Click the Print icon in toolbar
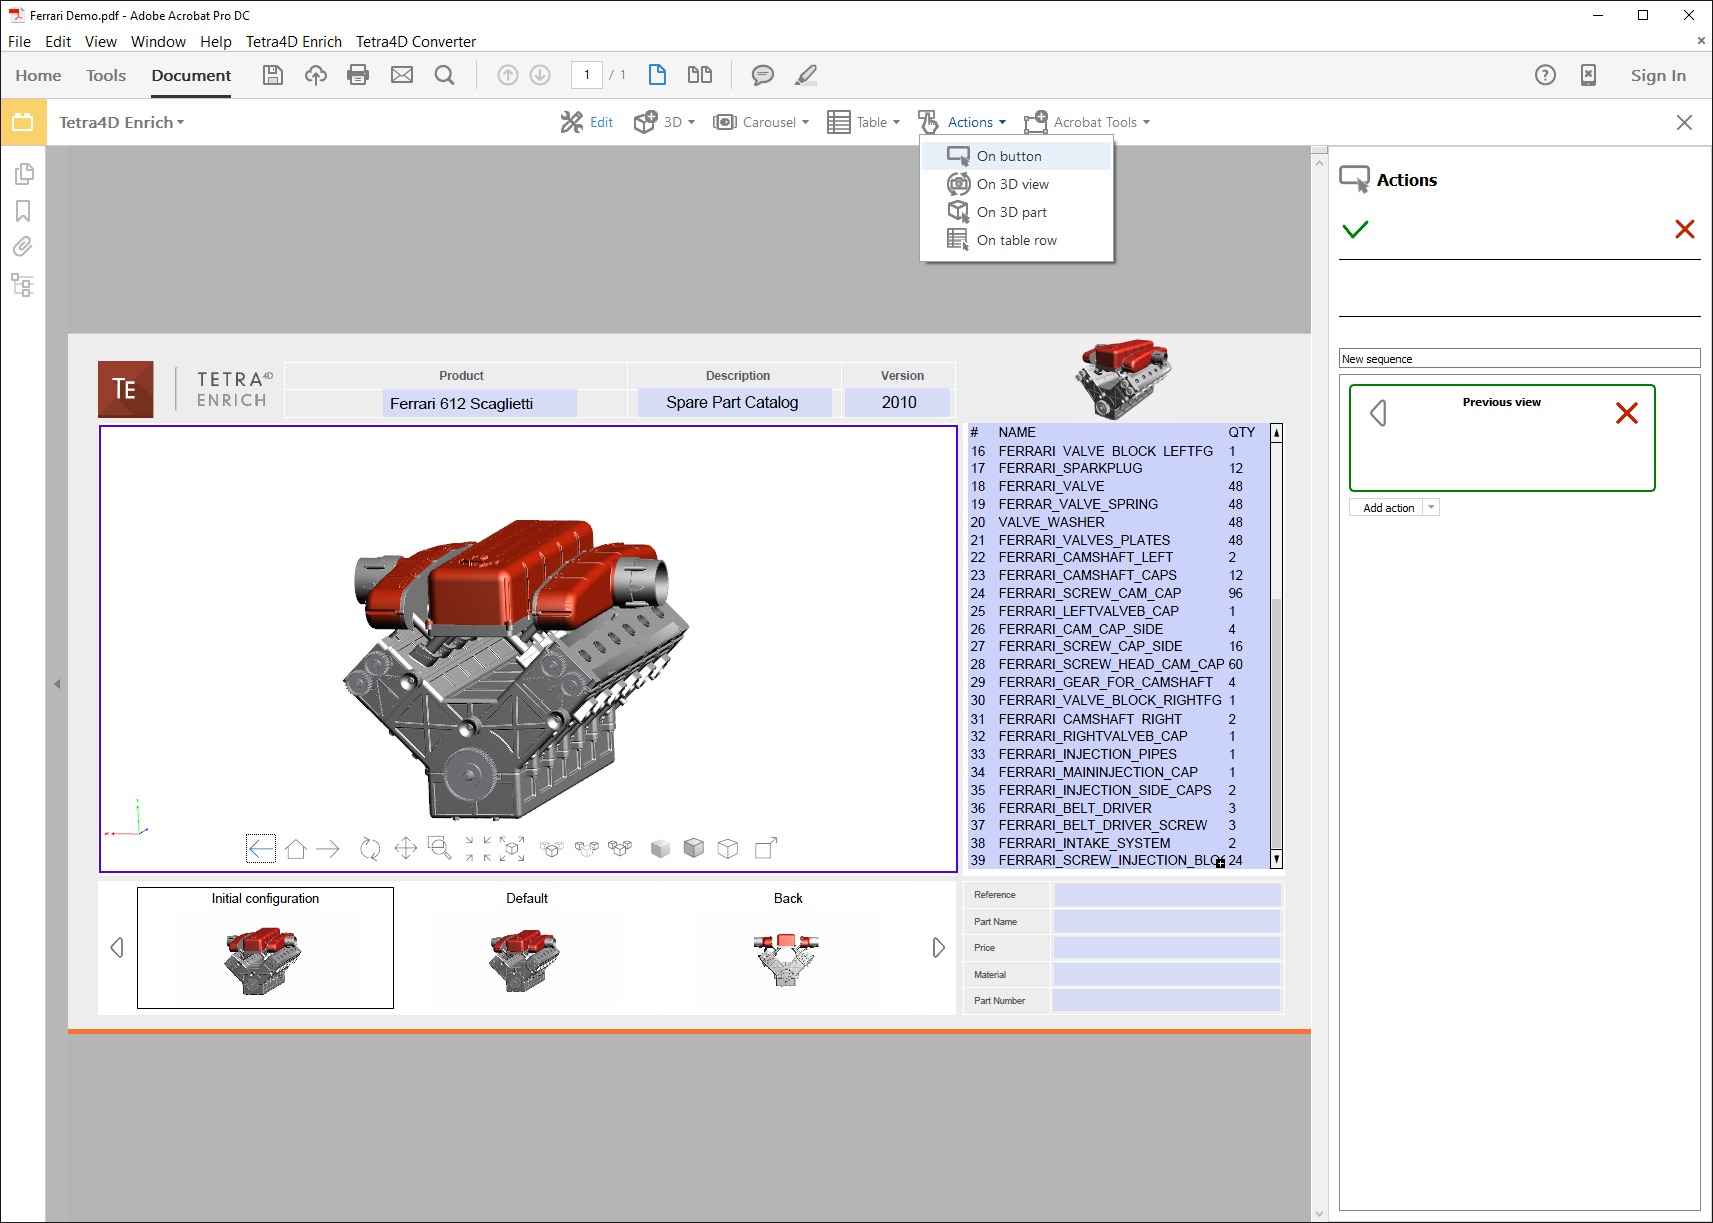The height and width of the screenshot is (1223, 1713). pos(358,75)
